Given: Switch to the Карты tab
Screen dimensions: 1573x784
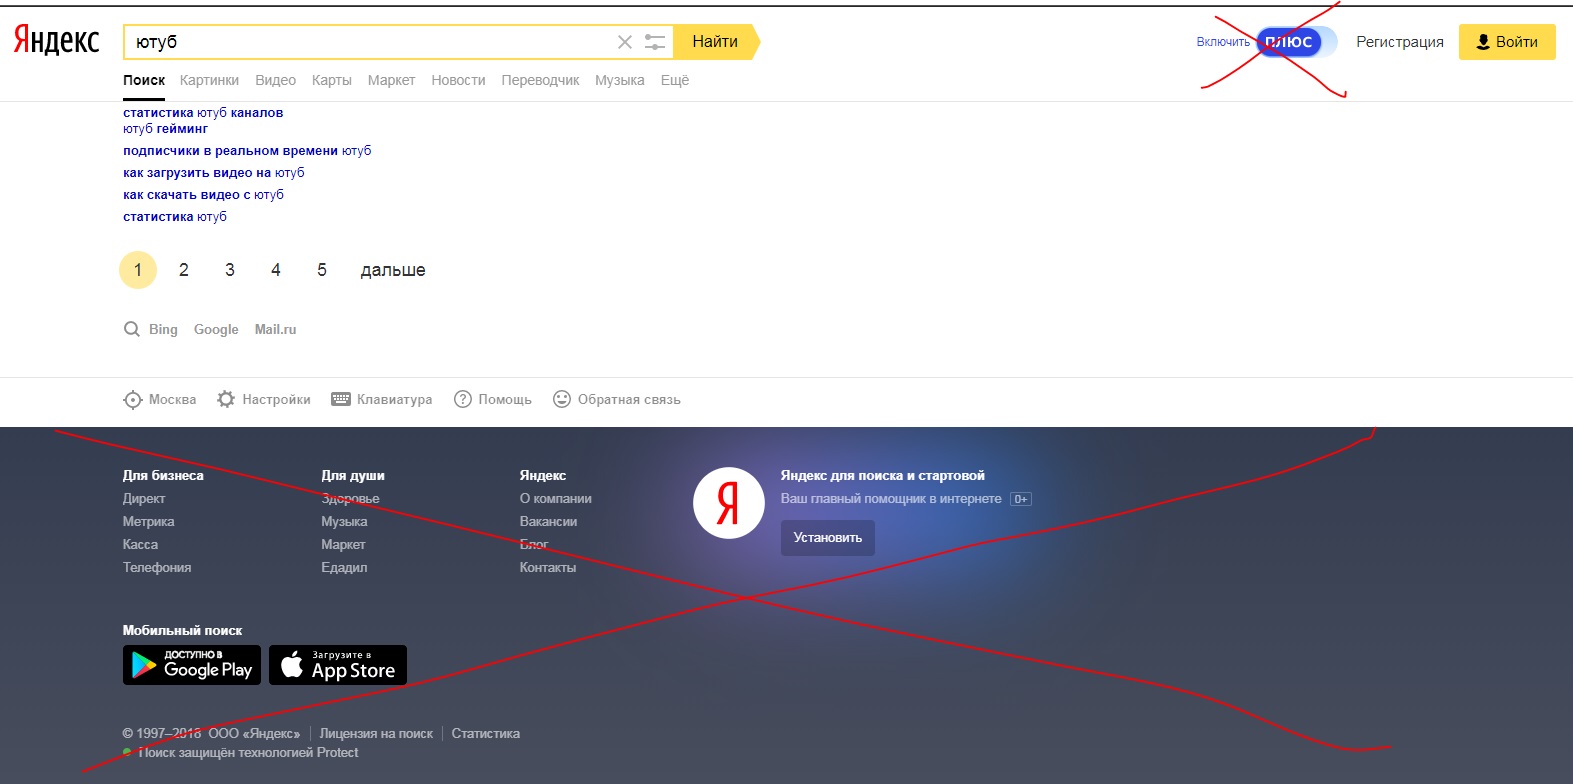Looking at the screenshot, I should (331, 80).
